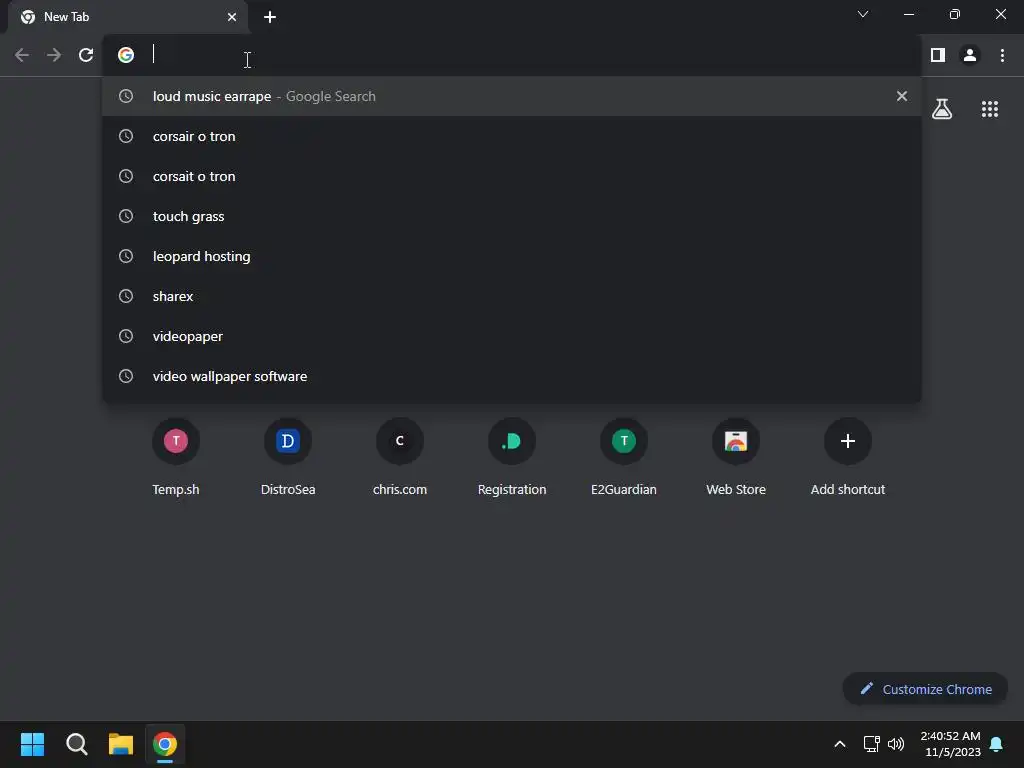Open the Temp.sh shortcut

(176, 457)
